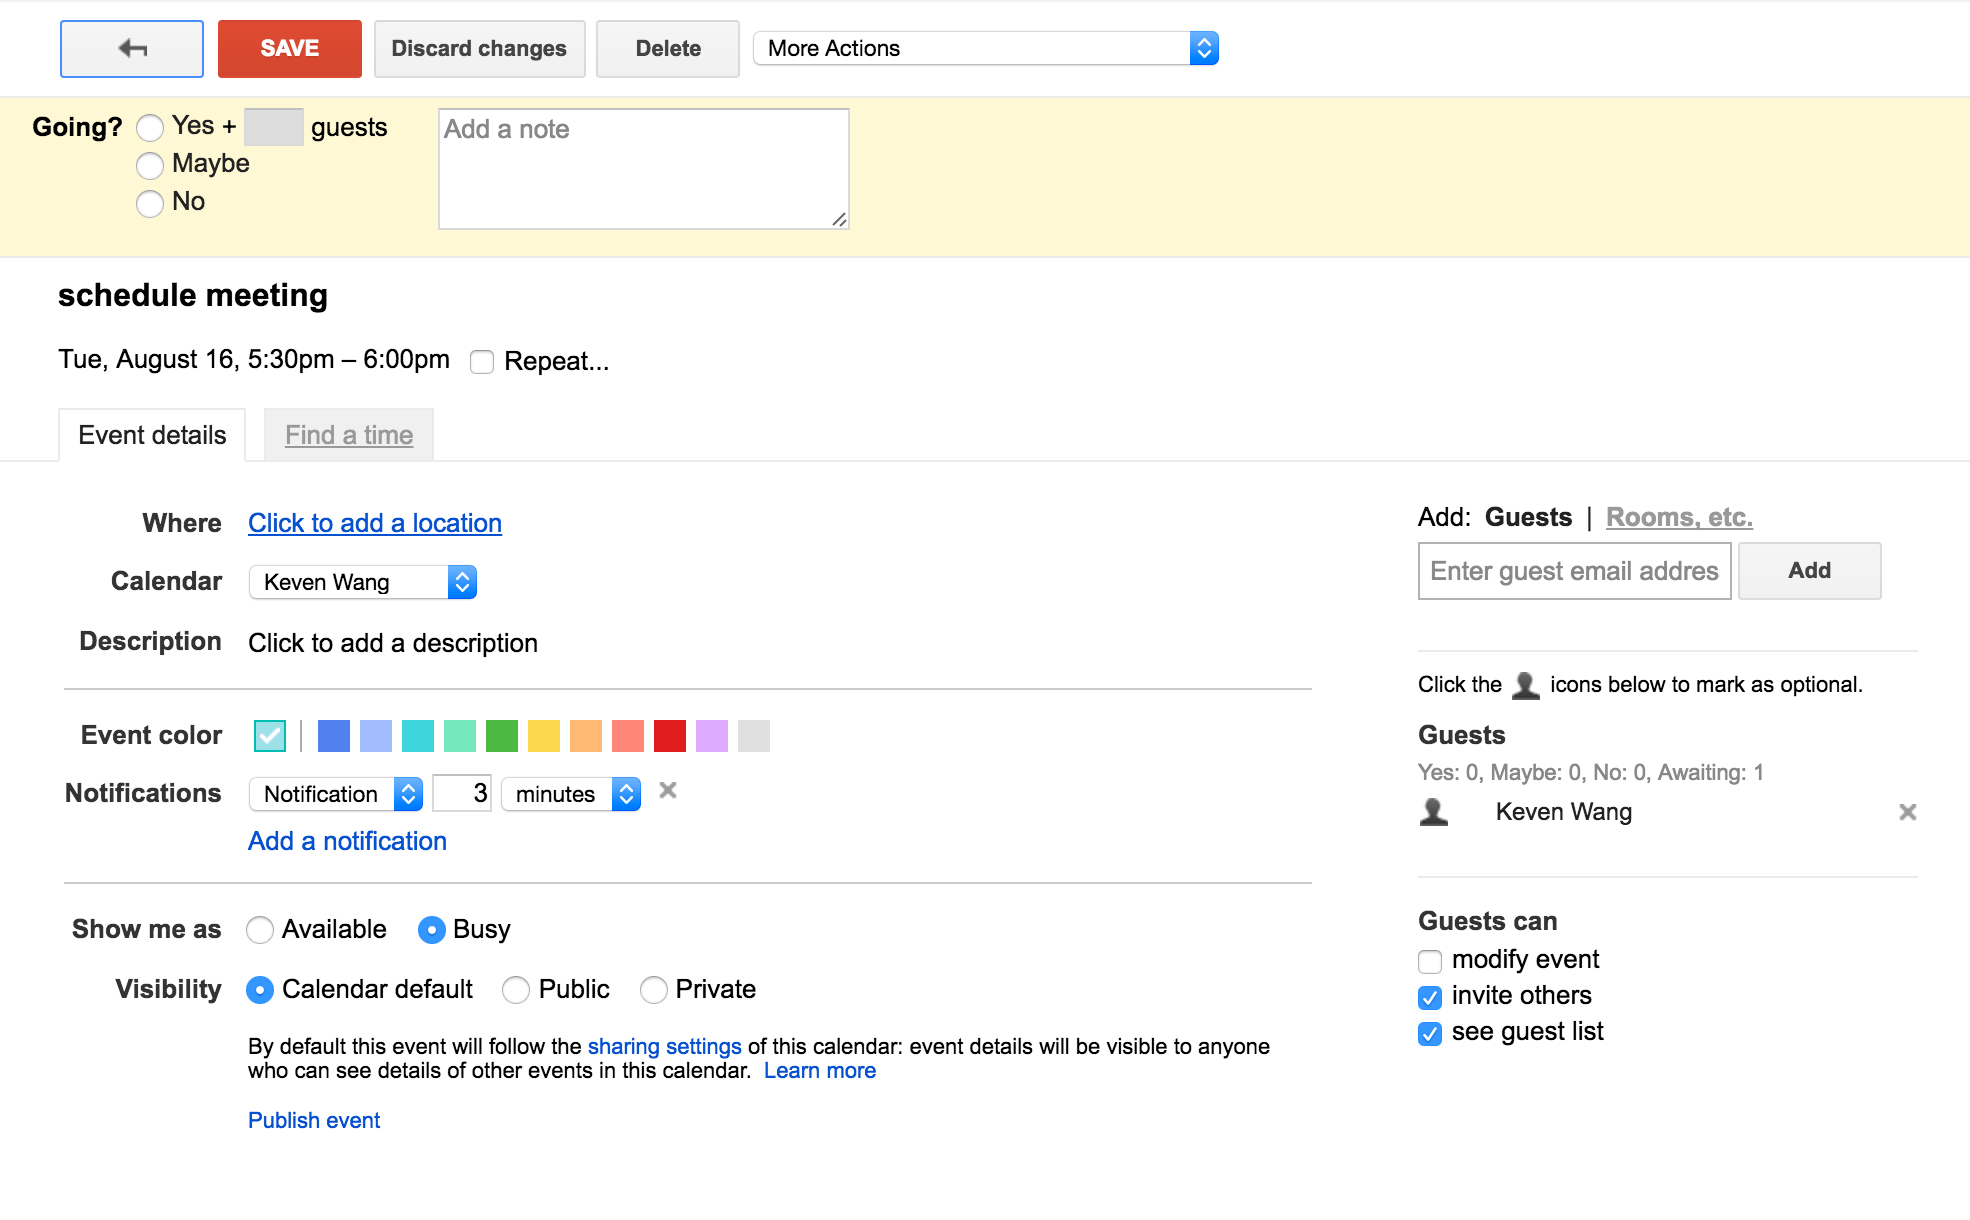Remove guest Keven Wang with X
Viewport: 1970px width, 1220px height.
click(1907, 812)
